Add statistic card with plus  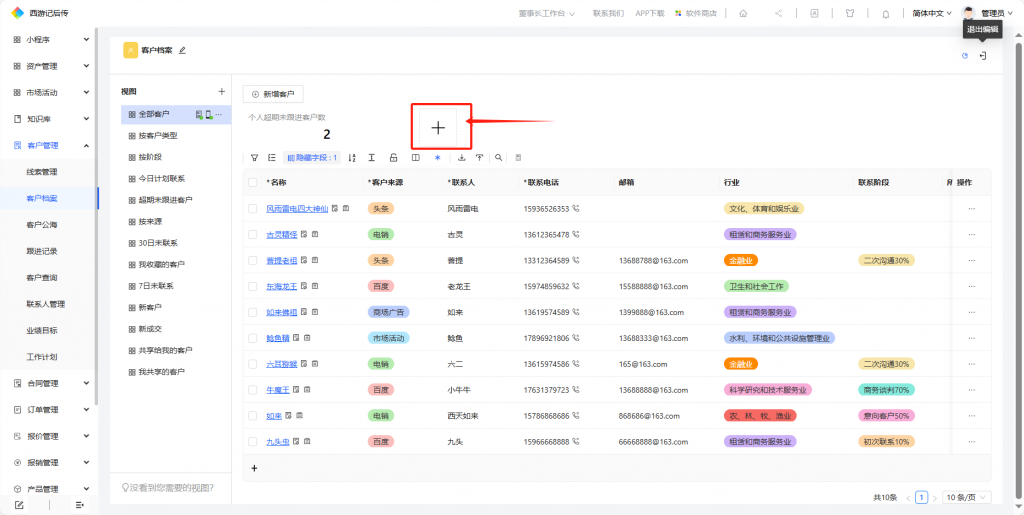(x=438, y=128)
